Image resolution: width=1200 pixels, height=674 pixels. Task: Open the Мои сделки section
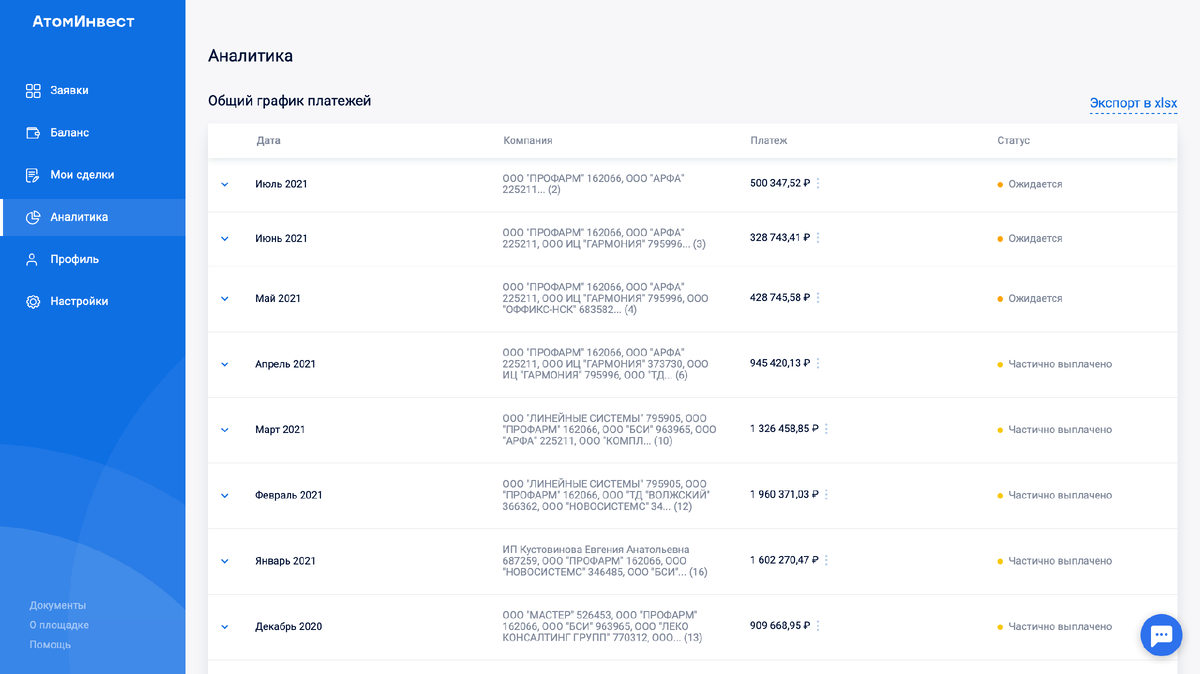pos(82,175)
